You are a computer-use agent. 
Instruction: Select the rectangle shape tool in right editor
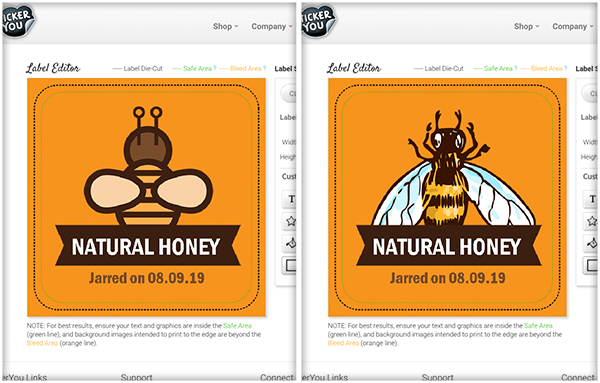(591, 265)
